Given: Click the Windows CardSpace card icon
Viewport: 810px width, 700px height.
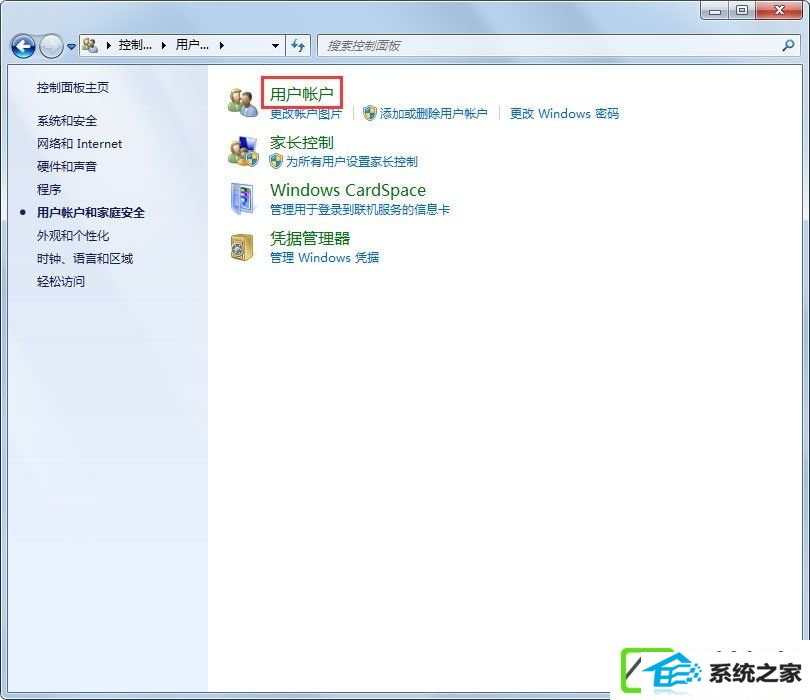Looking at the screenshot, I should coord(243,199).
